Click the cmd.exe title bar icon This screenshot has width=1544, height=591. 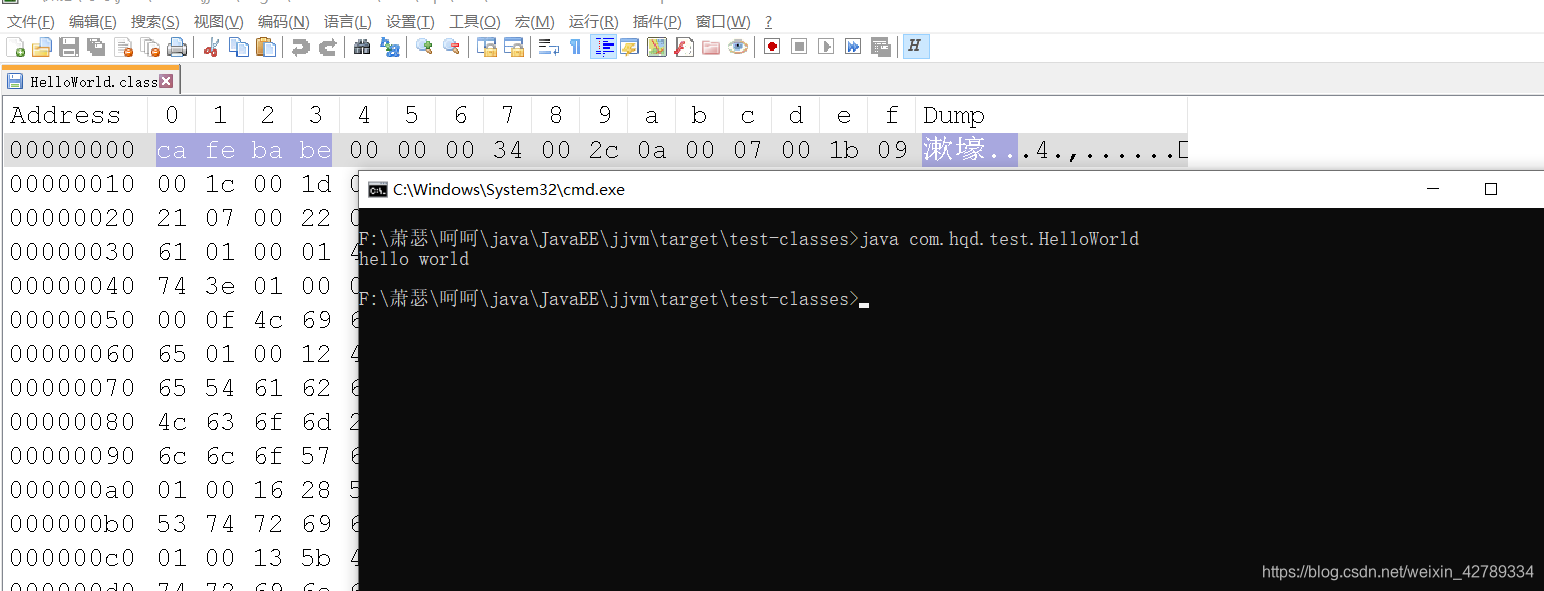(377, 189)
